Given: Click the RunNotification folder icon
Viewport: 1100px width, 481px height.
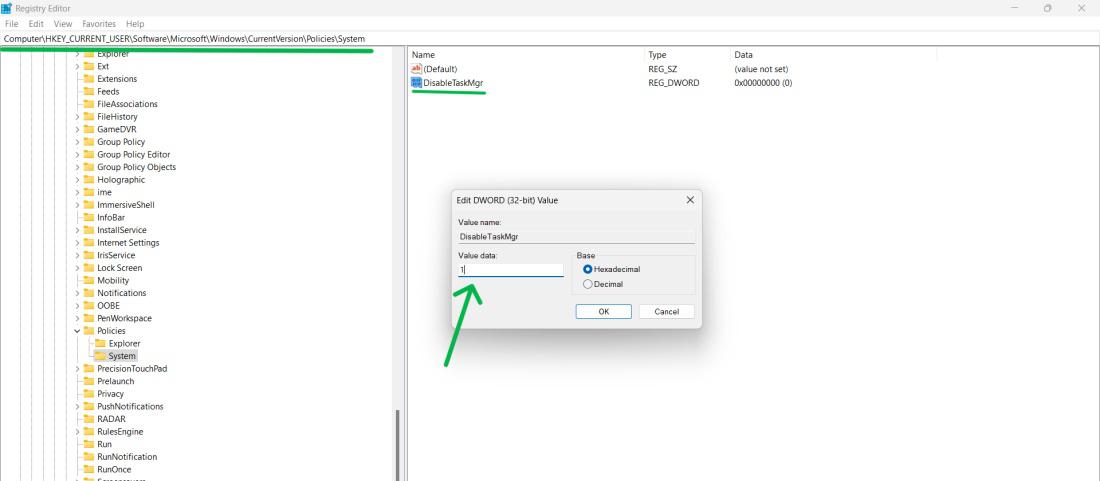Looking at the screenshot, I should coord(88,457).
